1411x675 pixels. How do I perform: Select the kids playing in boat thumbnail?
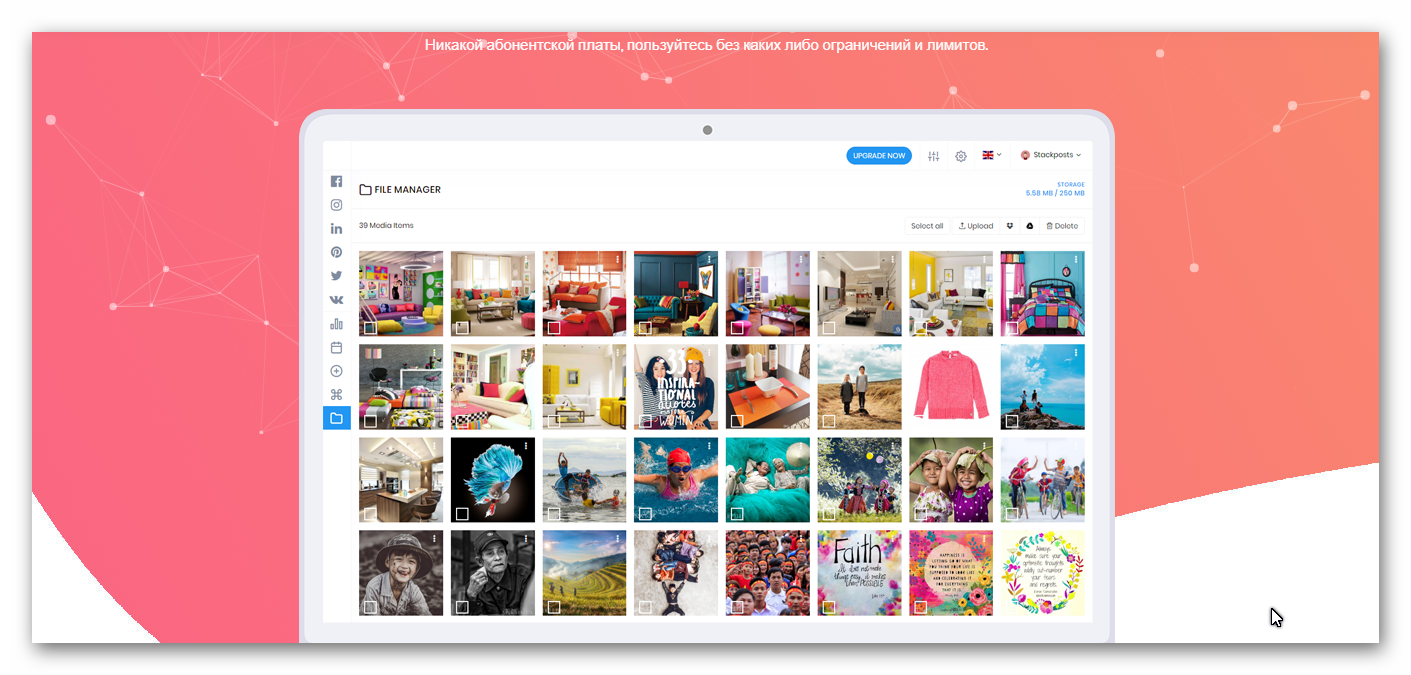(x=584, y=480)
